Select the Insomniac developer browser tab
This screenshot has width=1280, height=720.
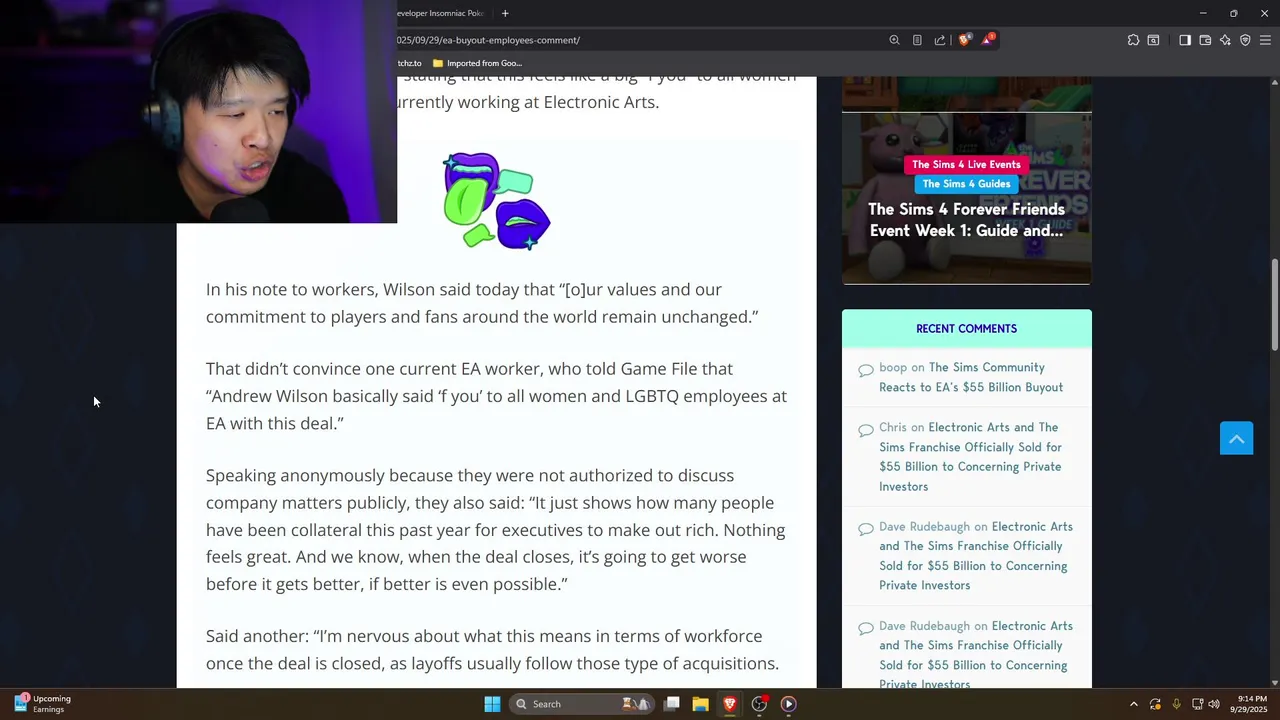click(x=441, y=13)
